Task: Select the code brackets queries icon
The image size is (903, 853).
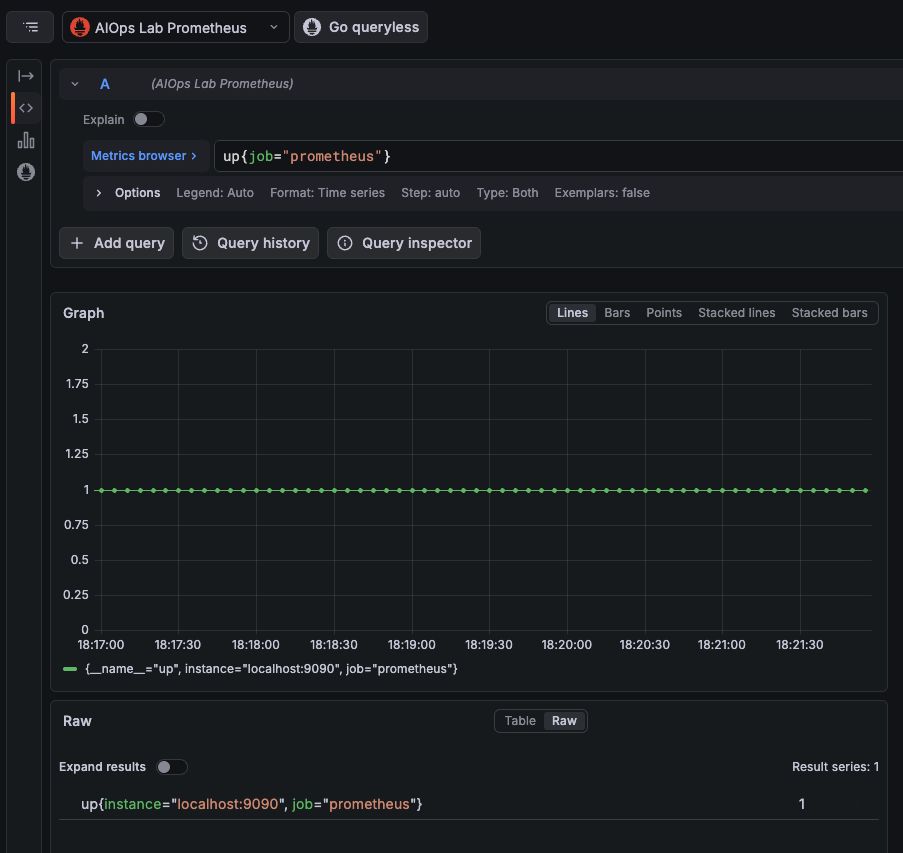Action: click(x=26, y=108)
